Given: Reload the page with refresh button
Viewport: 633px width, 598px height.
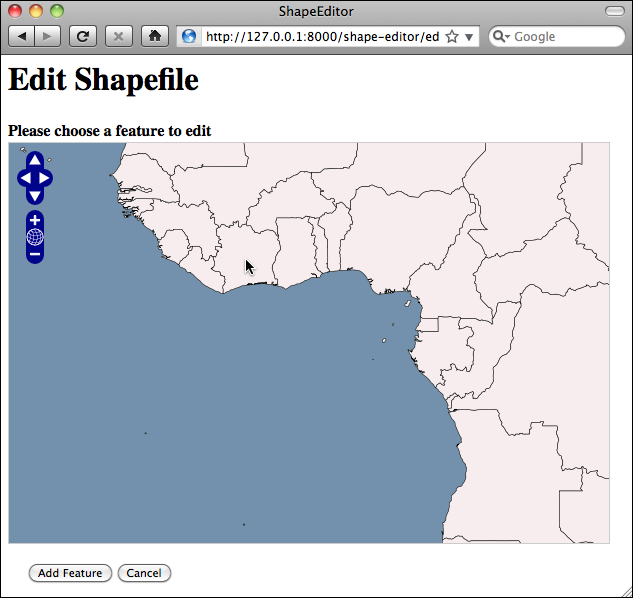Looking at the screenshot, I should [x=83, y=37].
